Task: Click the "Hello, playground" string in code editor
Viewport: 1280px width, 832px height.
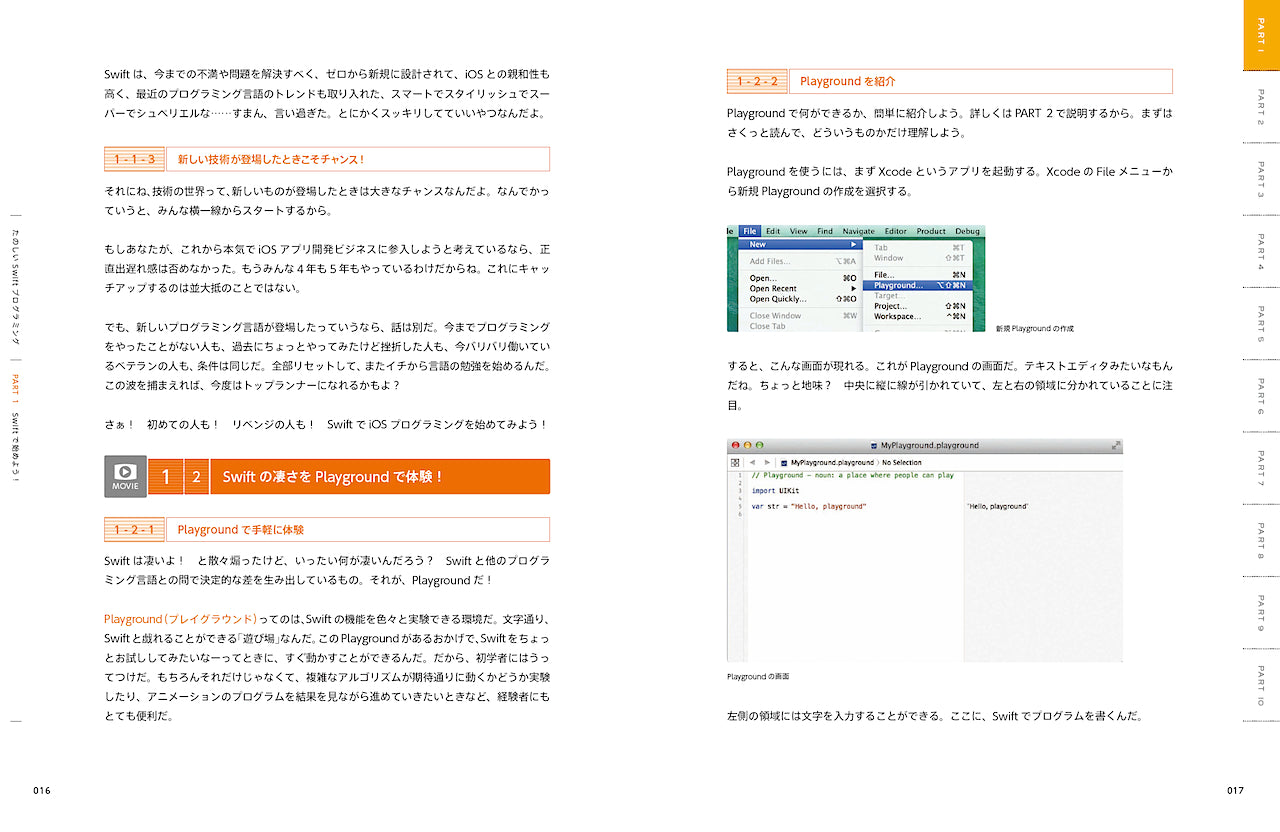Action: pos(827,507)
